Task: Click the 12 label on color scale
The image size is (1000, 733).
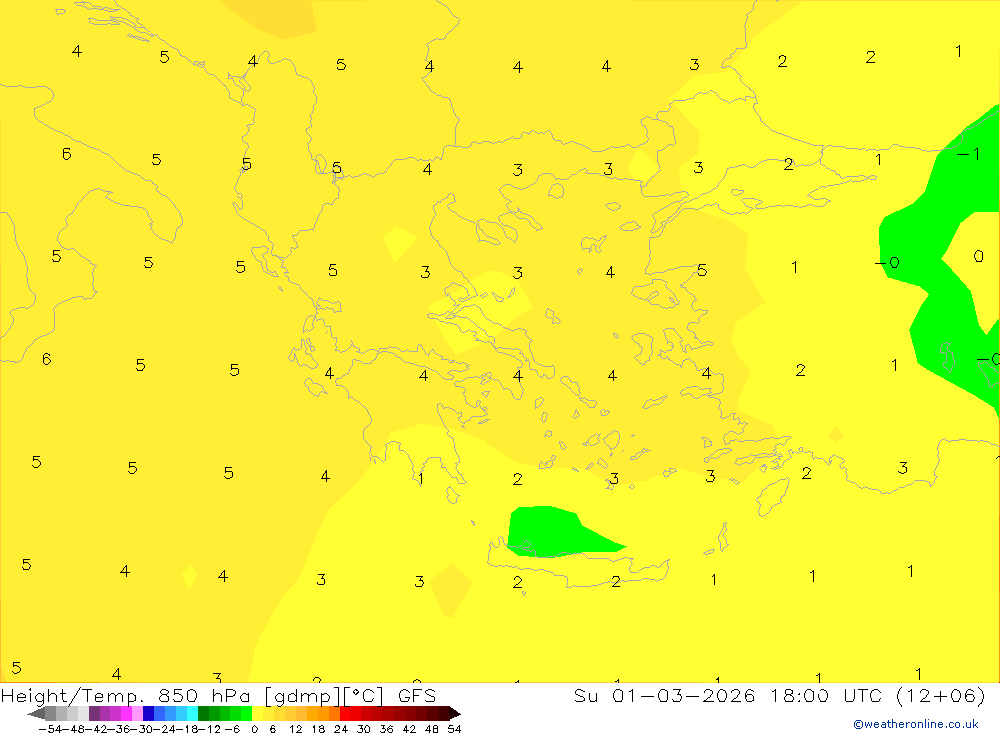Action: click(295, 729)
